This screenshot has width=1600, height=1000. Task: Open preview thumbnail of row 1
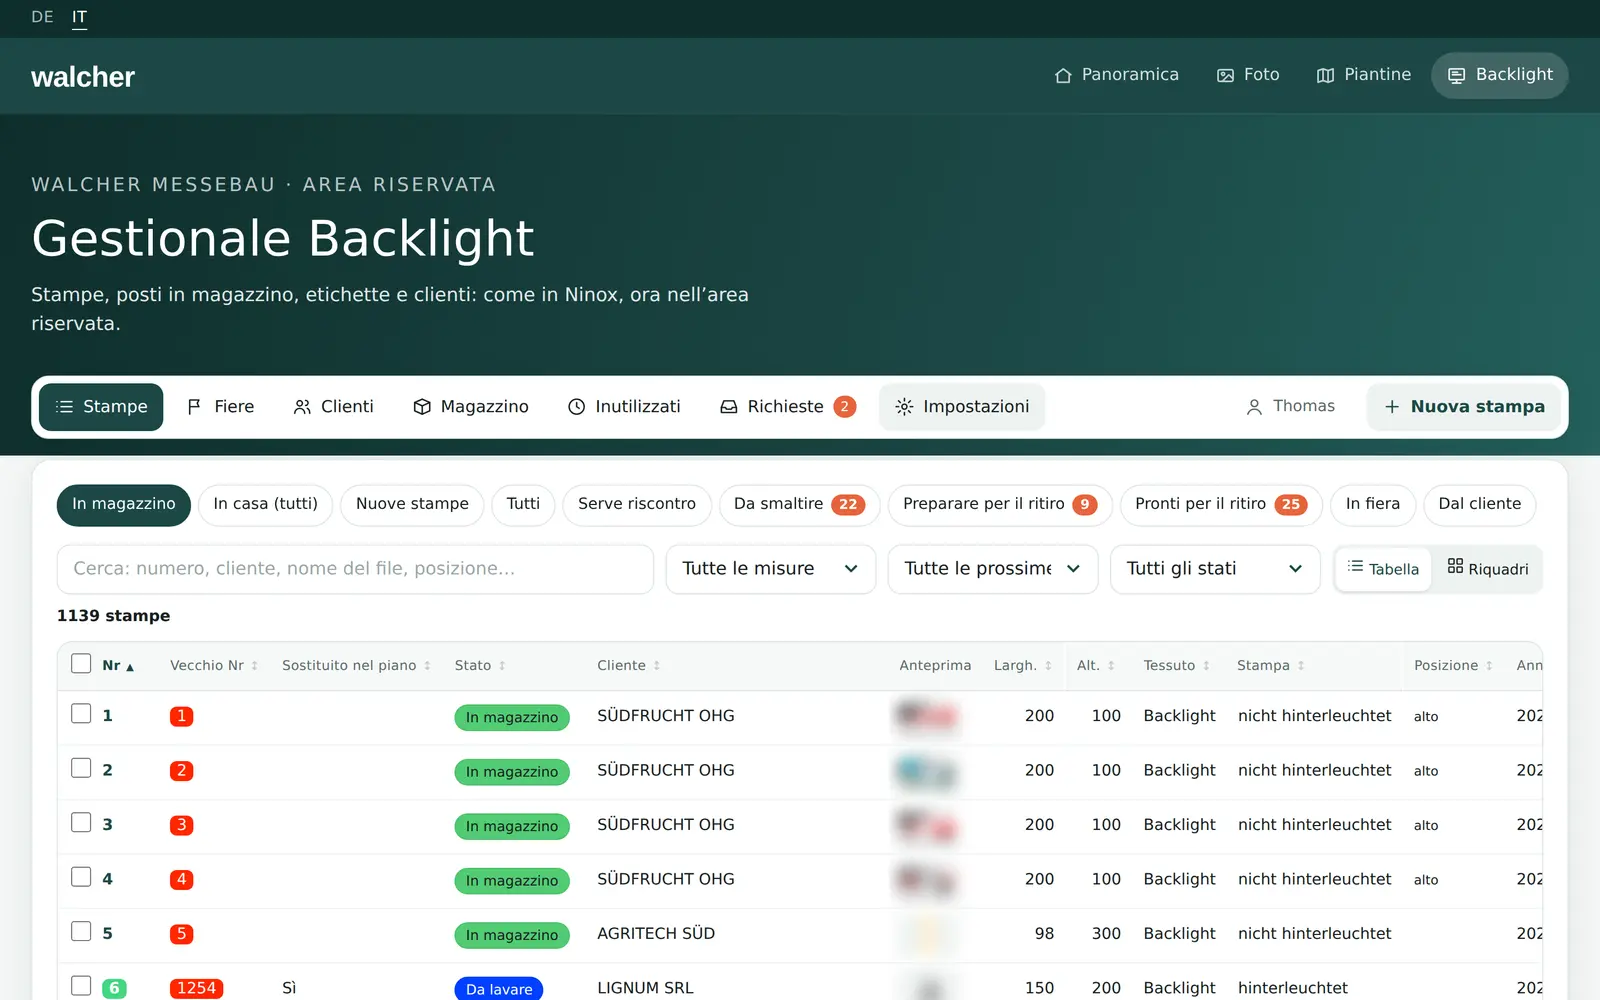[927, 716]
